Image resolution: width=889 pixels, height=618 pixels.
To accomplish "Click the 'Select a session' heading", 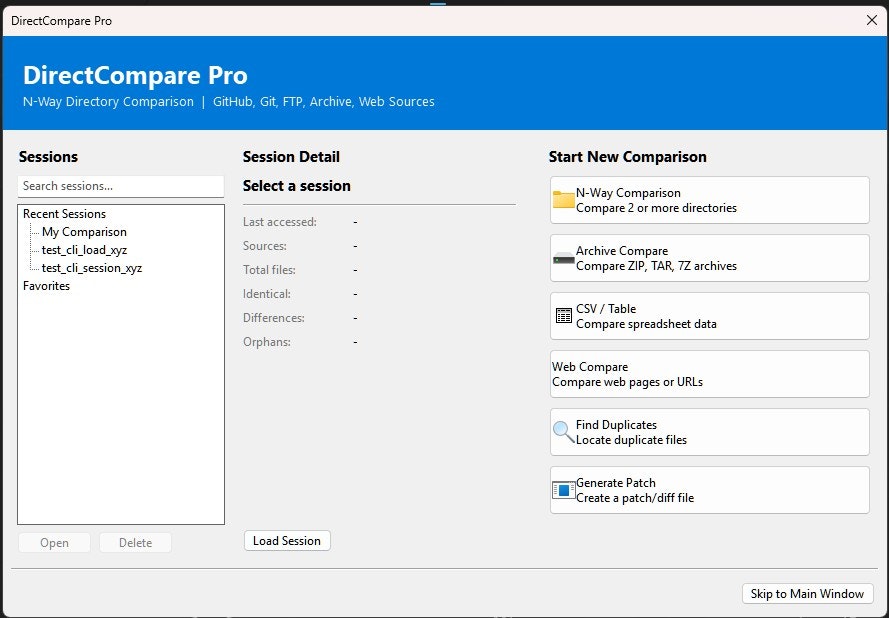I will coord(297,186).
